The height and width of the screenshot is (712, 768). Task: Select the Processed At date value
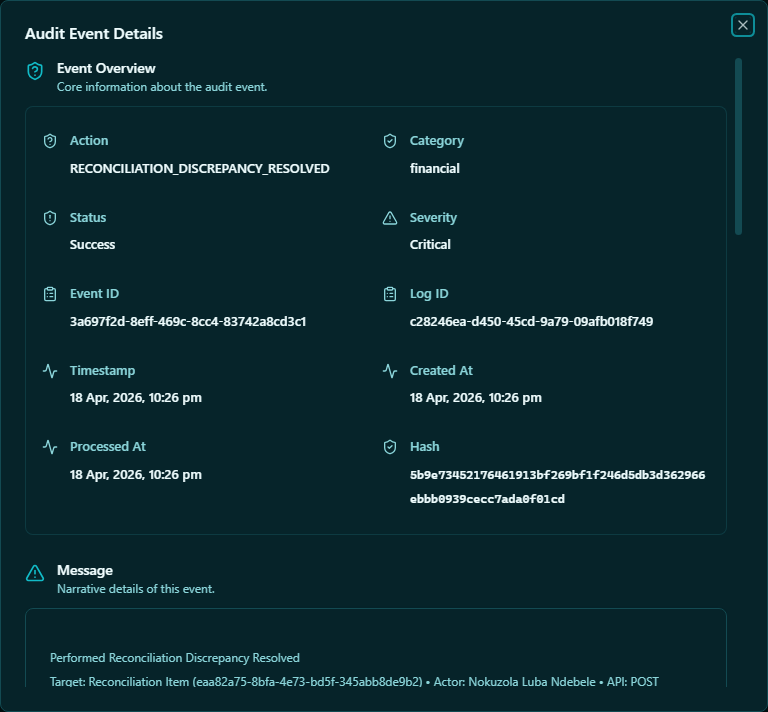pos(136,475)
